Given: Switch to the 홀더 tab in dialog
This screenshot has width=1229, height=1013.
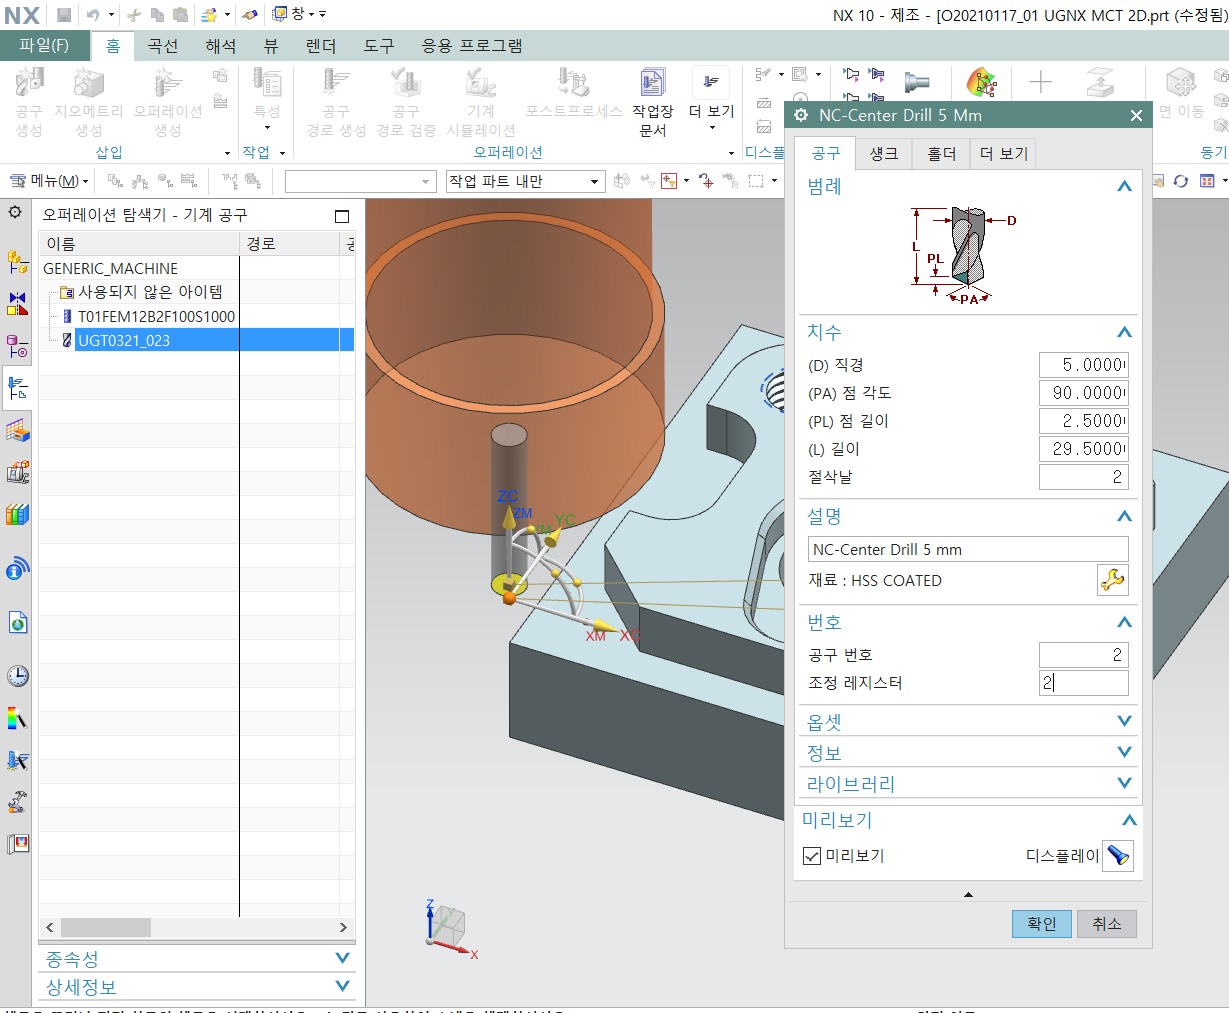Looking at the screenshot, I should (941, 153).
